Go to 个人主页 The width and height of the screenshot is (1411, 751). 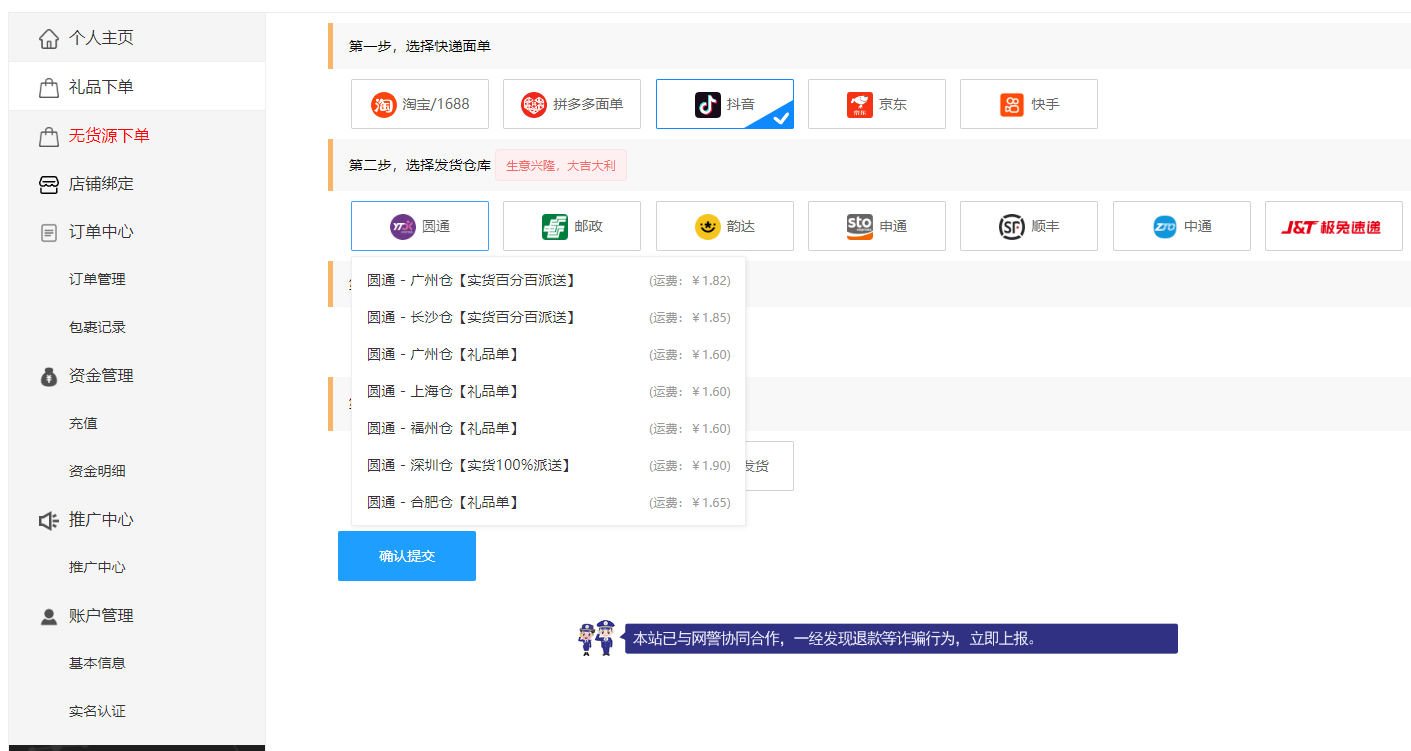pos(137,38)
